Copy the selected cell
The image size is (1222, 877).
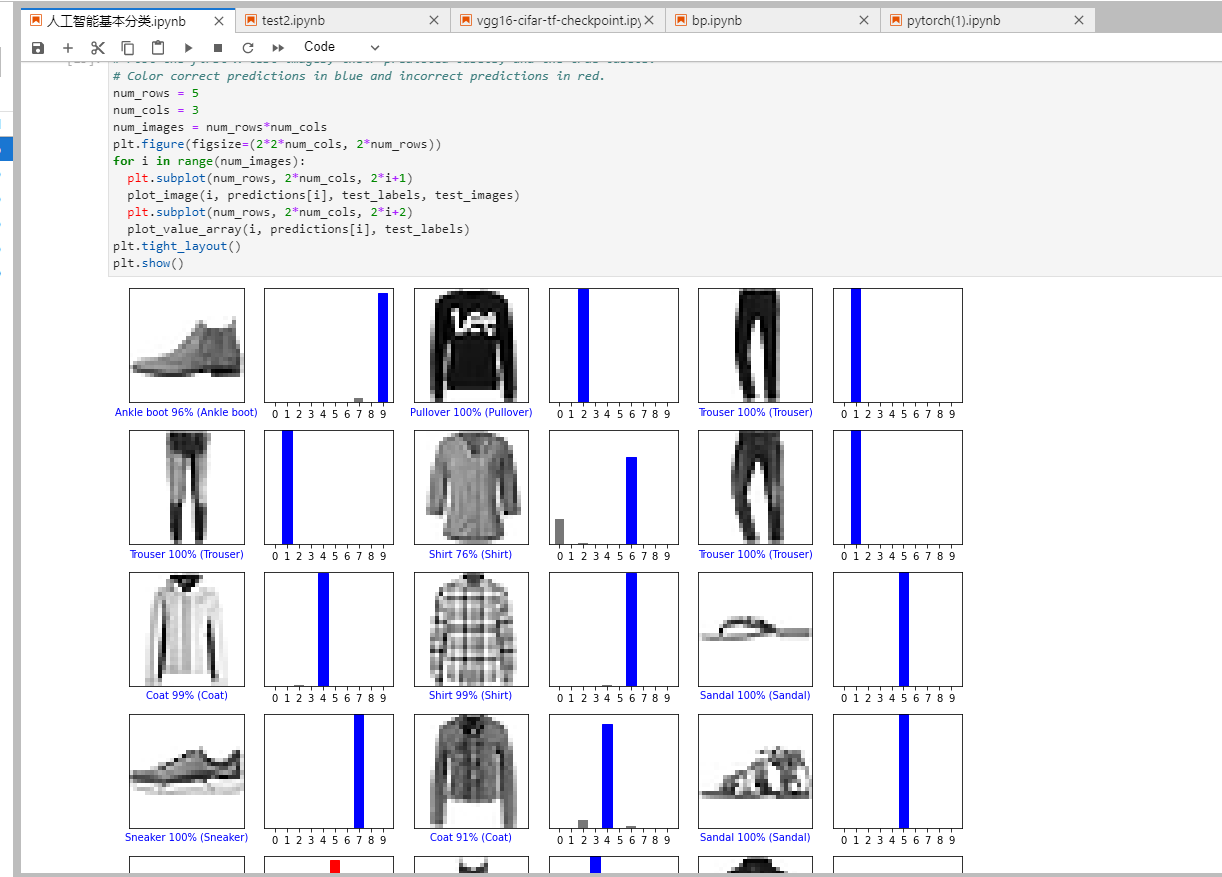tap(127, 48)
